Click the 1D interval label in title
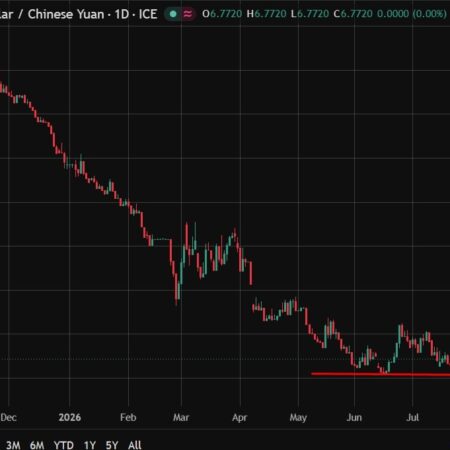This screenshot has height=450, width=450. (122, 14)
